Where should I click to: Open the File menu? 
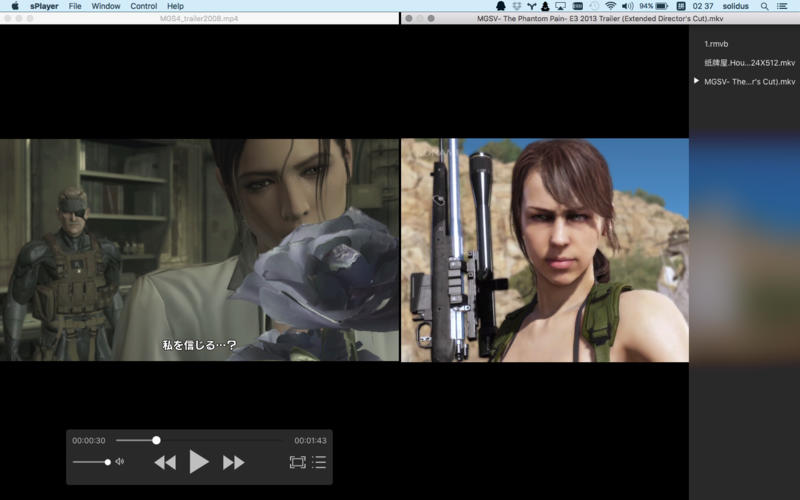75,6
